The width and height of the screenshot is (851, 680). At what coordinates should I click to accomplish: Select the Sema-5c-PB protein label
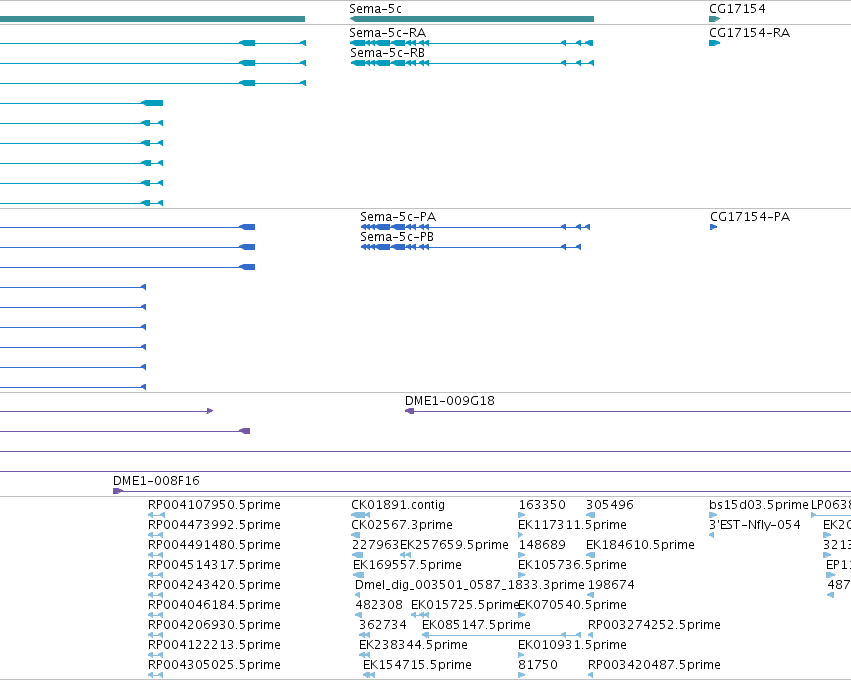tap(397, 237)
